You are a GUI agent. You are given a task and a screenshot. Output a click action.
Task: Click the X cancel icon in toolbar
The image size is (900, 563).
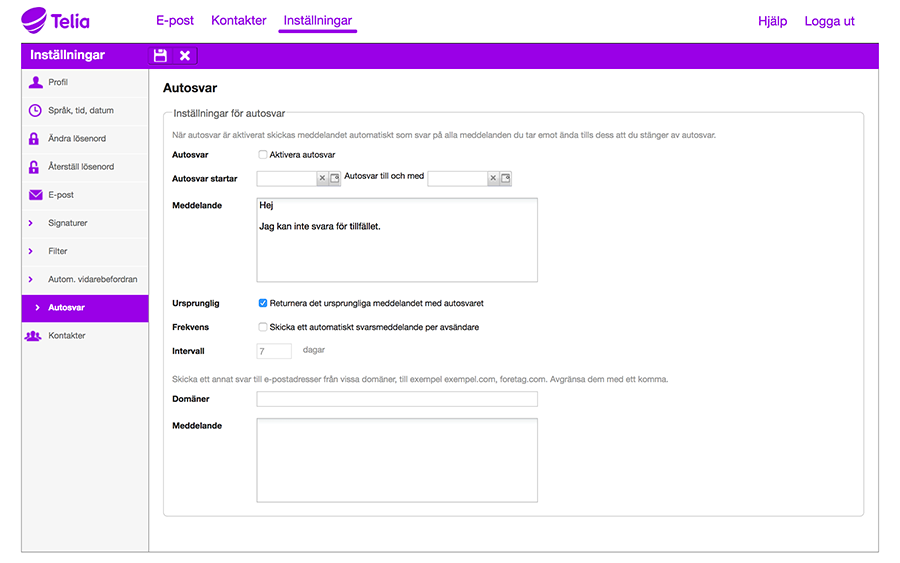tap(185, 56)
